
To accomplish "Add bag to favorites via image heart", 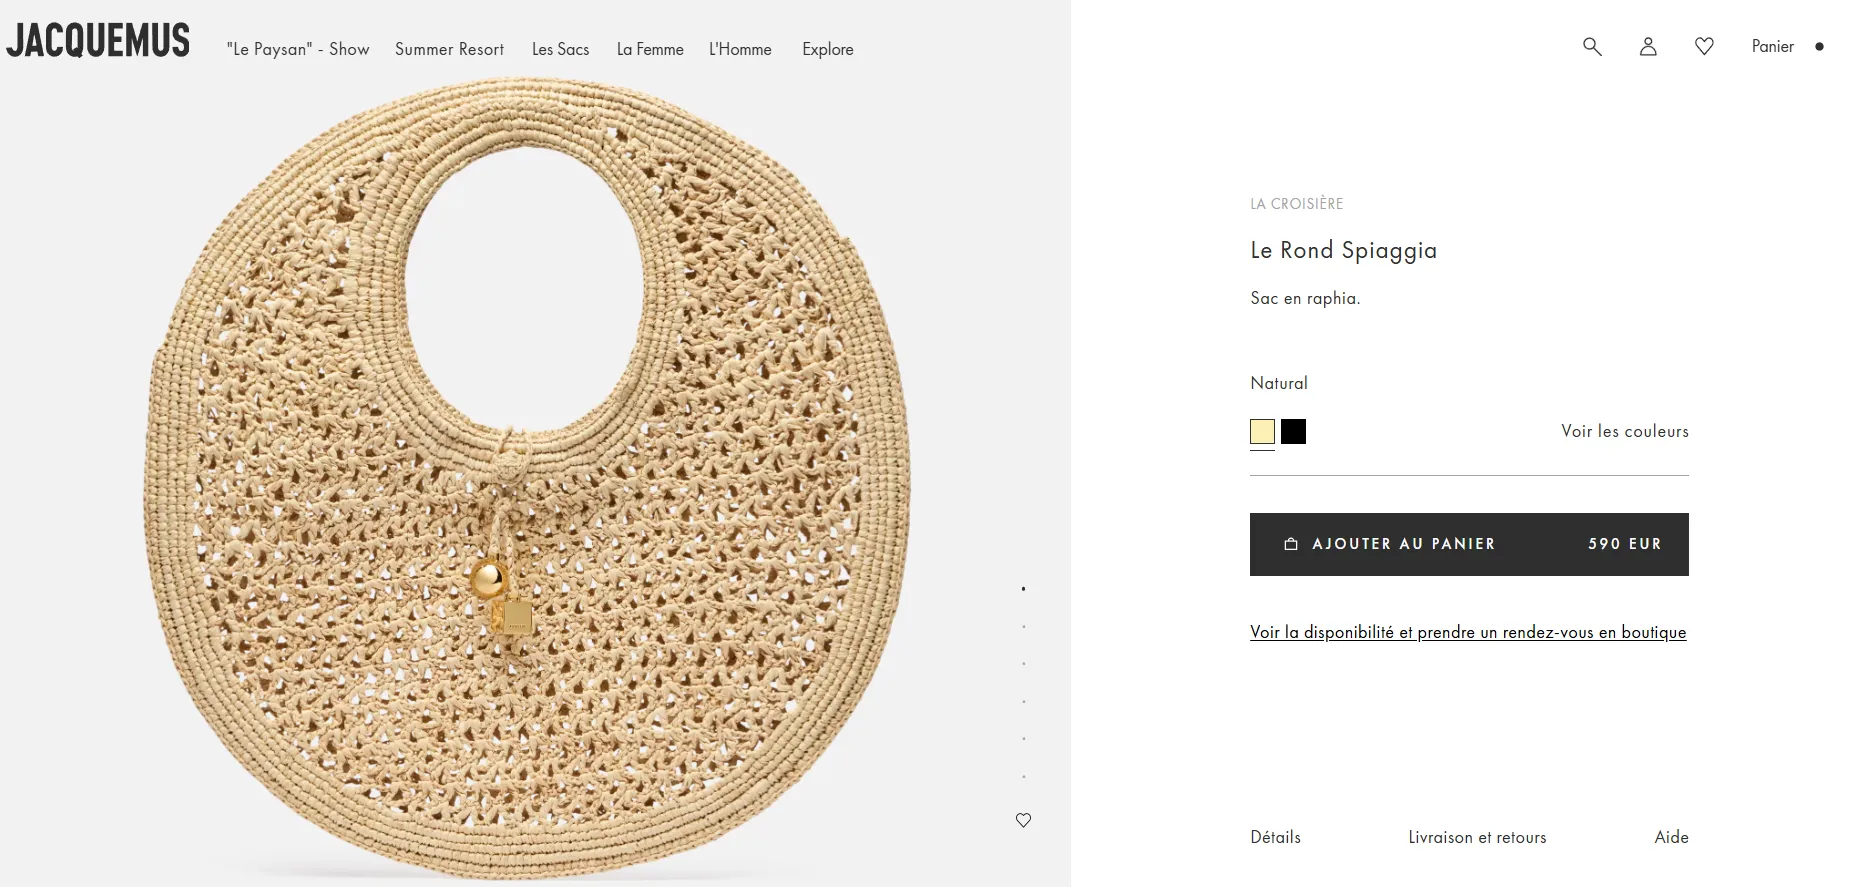I will point(1023,820).
